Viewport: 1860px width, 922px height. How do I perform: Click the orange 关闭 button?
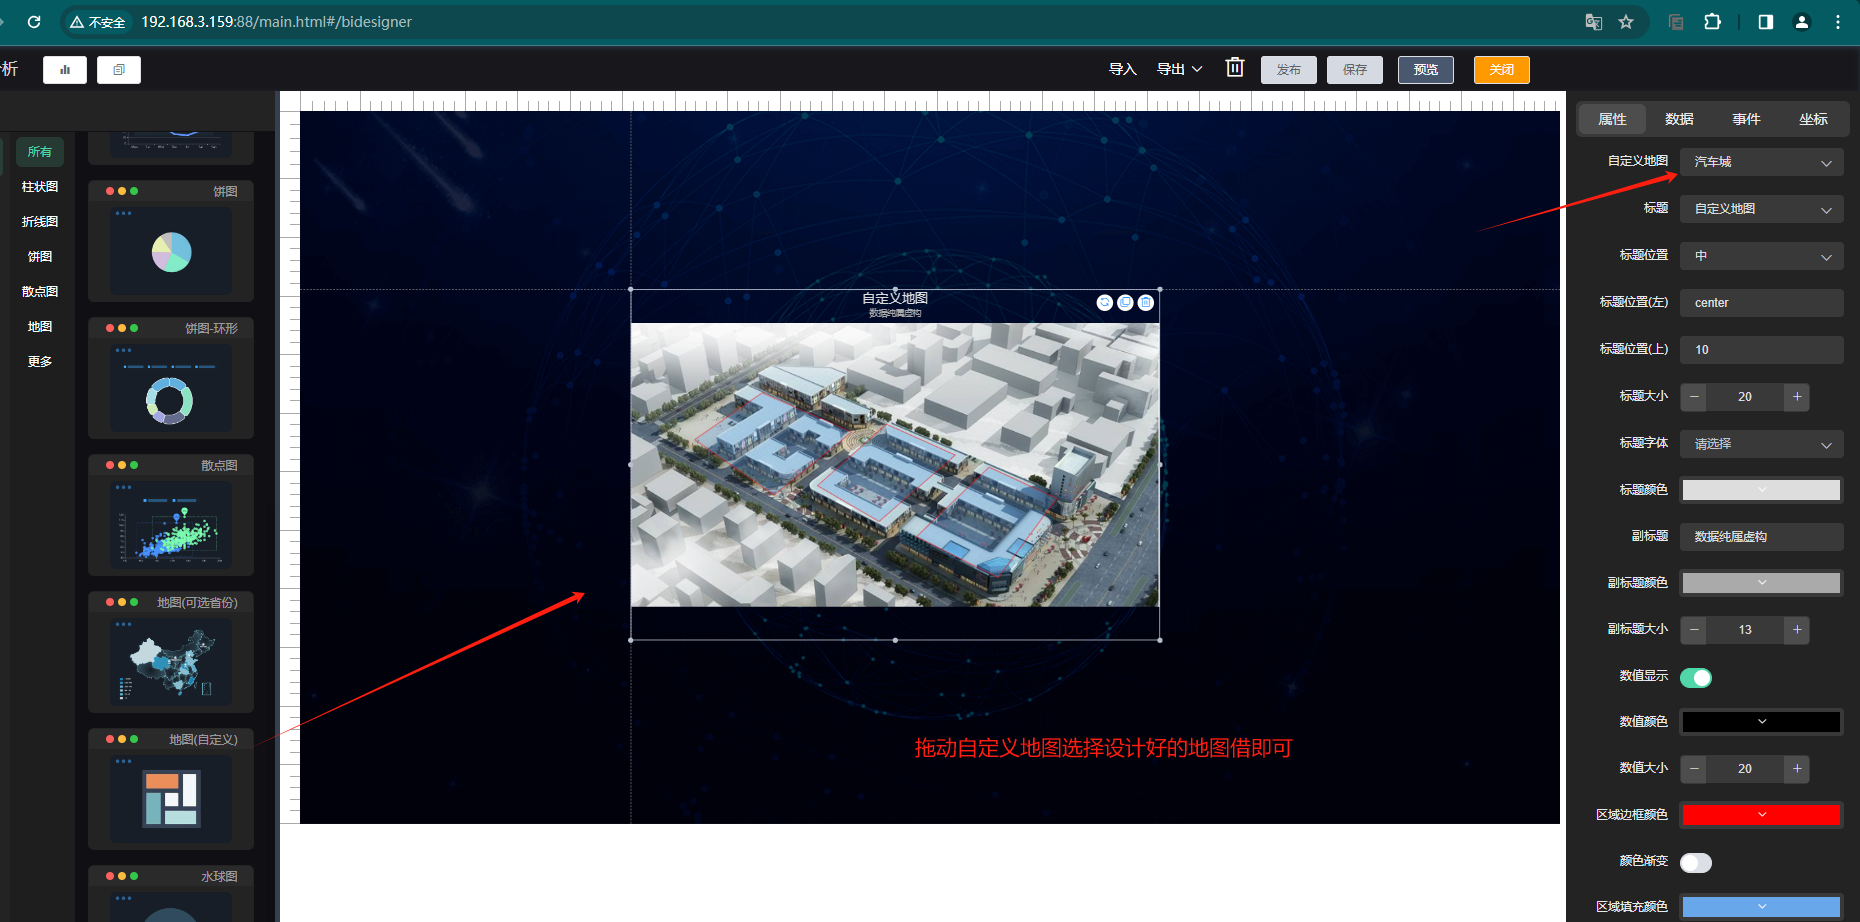tap(1501, 70)
